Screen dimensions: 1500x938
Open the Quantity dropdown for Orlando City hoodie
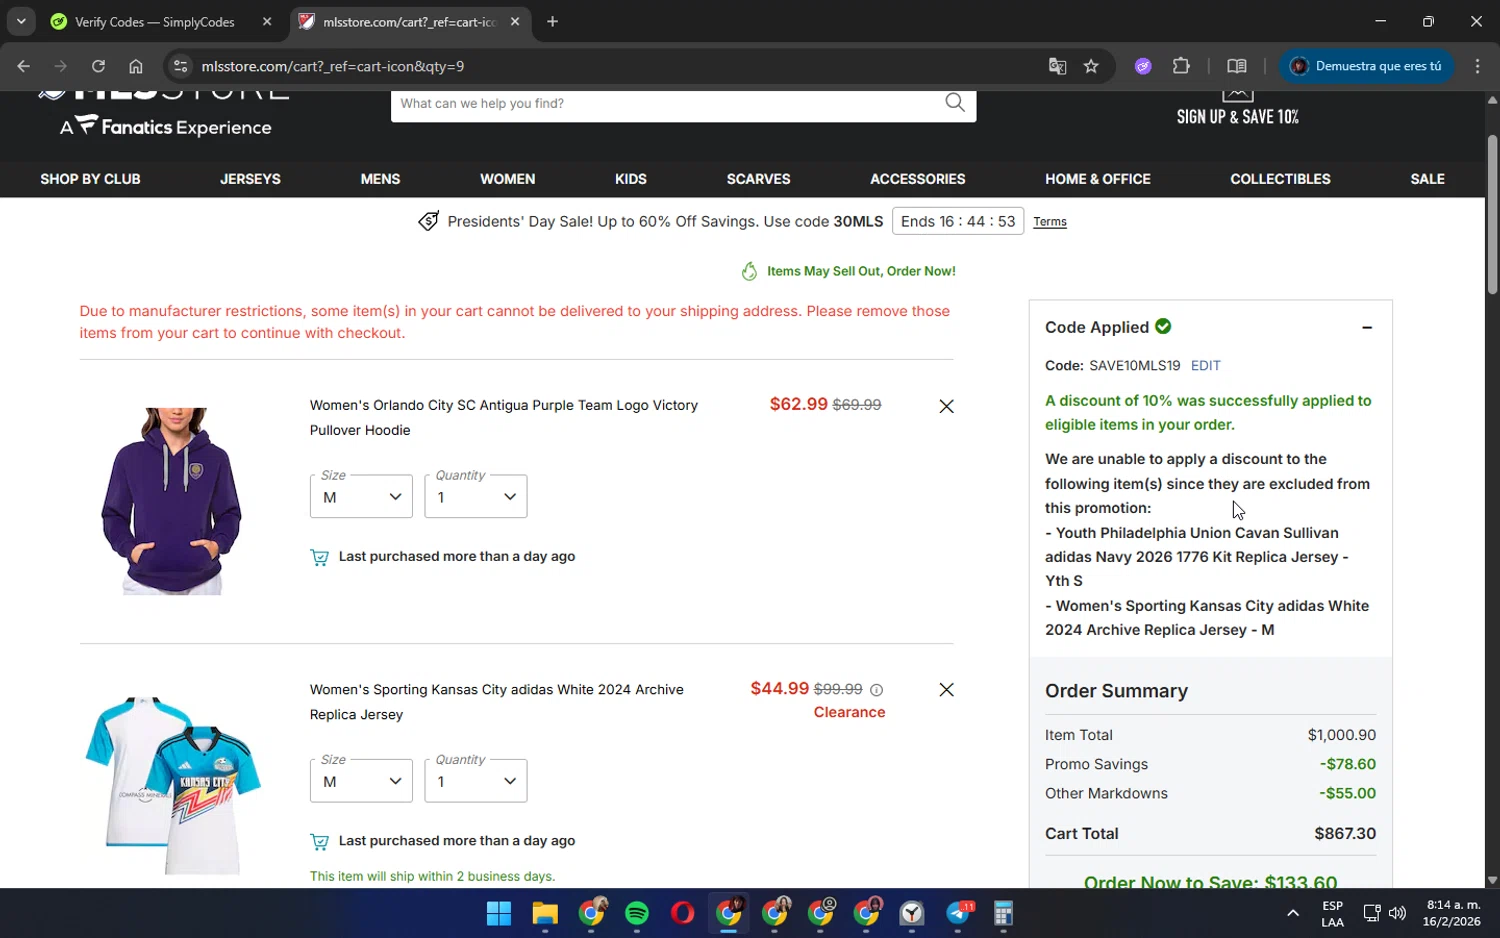pyautogui.click(x=476, y=496)
